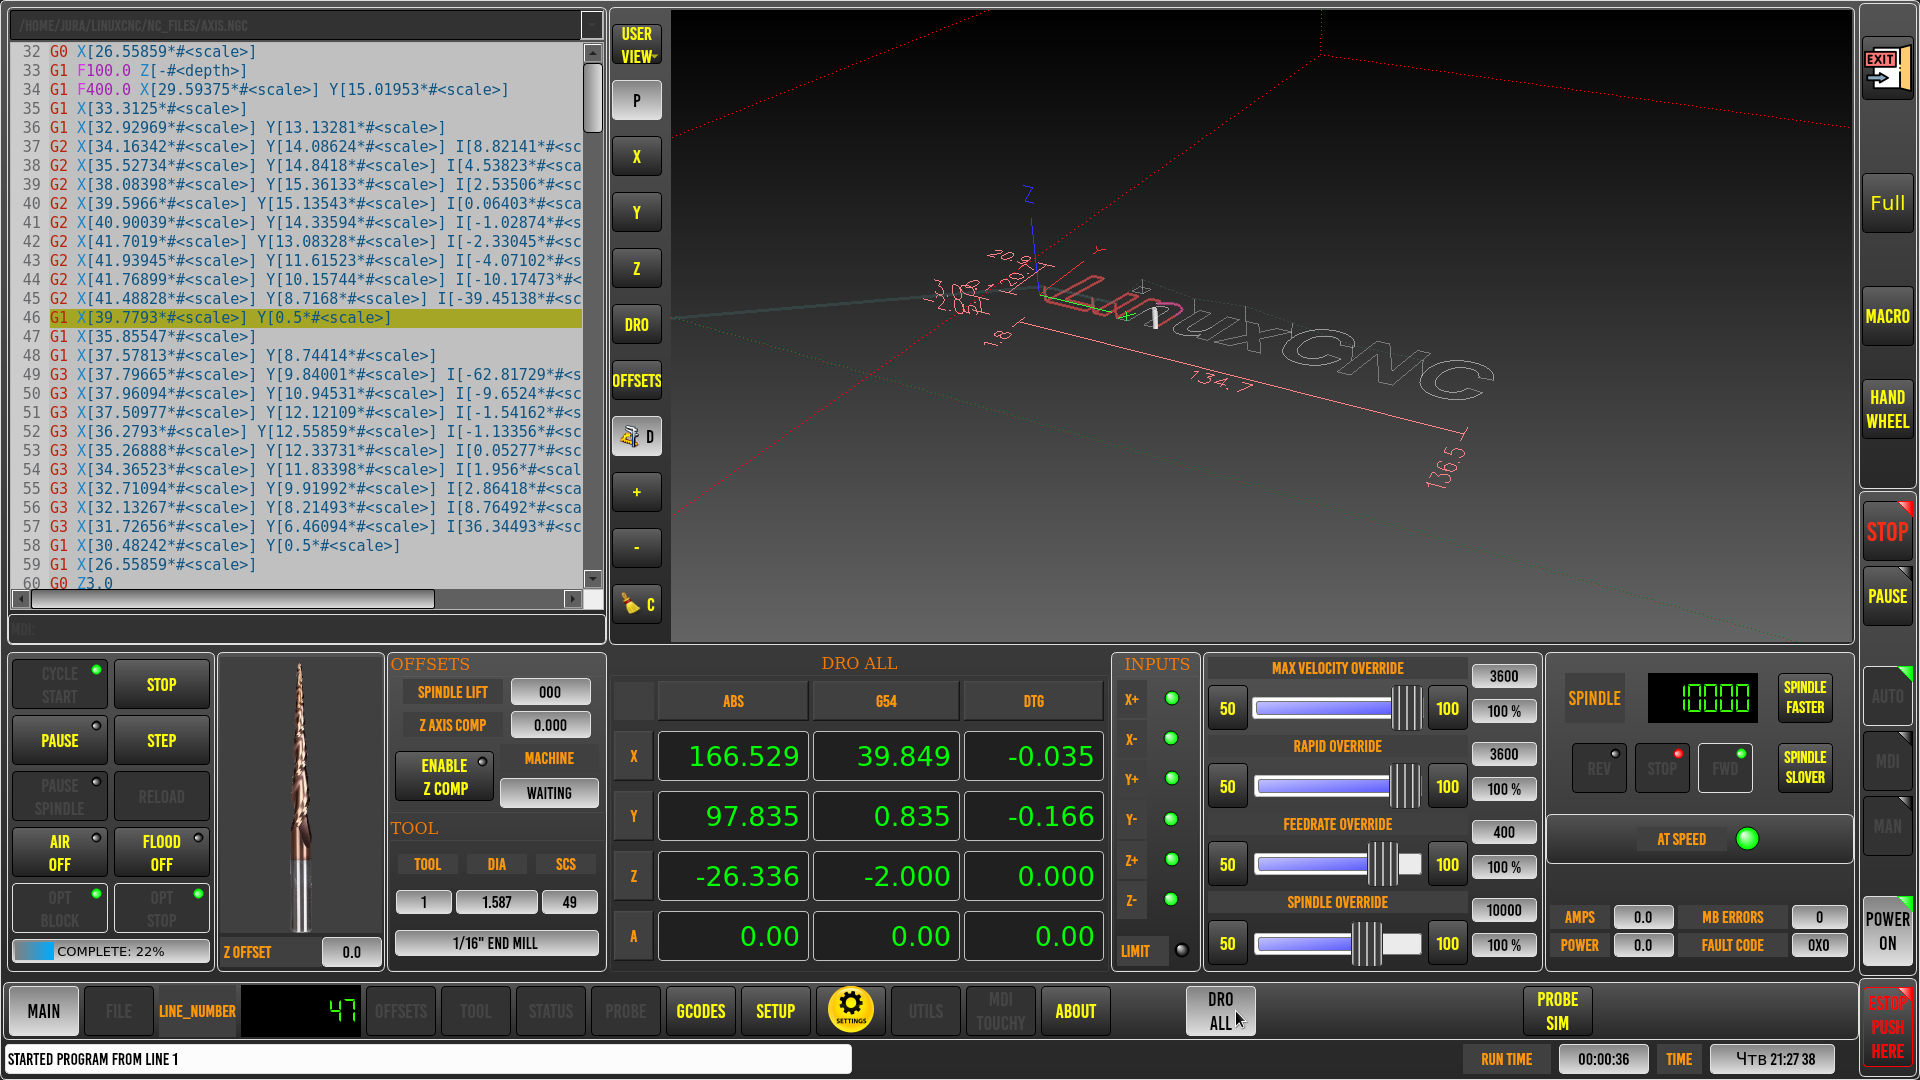Toggle the dimensions D icon button
Image resolution: width=1920 pixels, height=1080 pixels.
pos(637,436)
